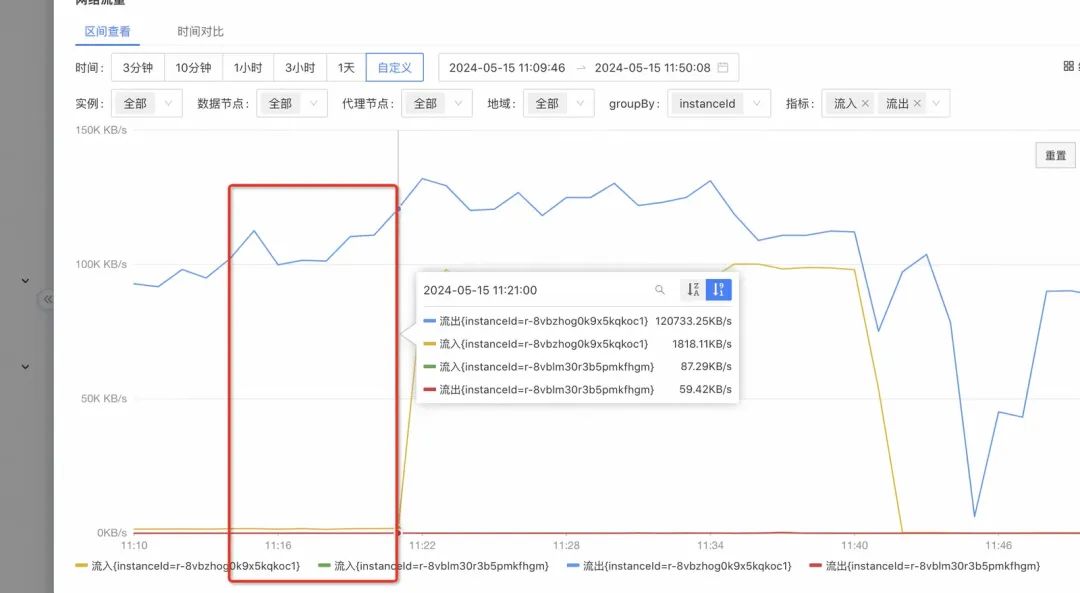Click the 11:28 x-axis label

566,545
